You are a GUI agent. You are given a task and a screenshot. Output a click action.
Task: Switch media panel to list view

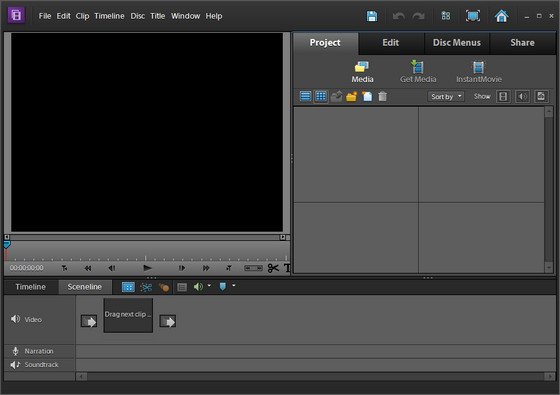point(305,96)
